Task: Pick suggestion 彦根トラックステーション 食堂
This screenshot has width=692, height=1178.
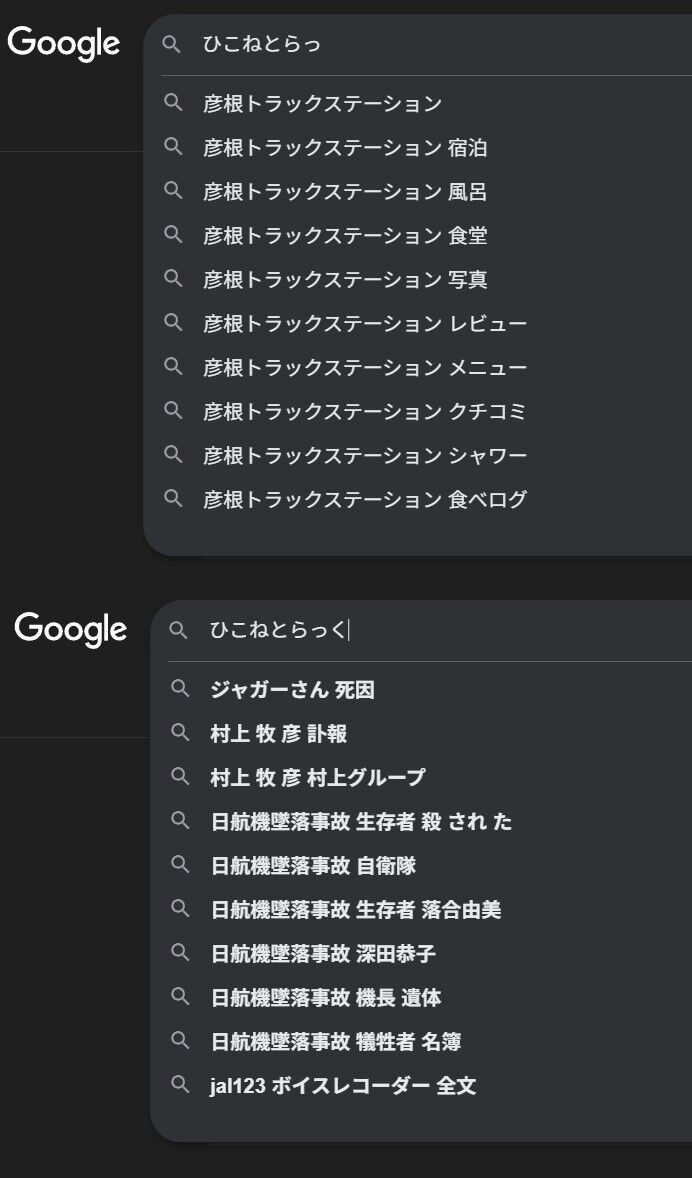Action: 345,235
